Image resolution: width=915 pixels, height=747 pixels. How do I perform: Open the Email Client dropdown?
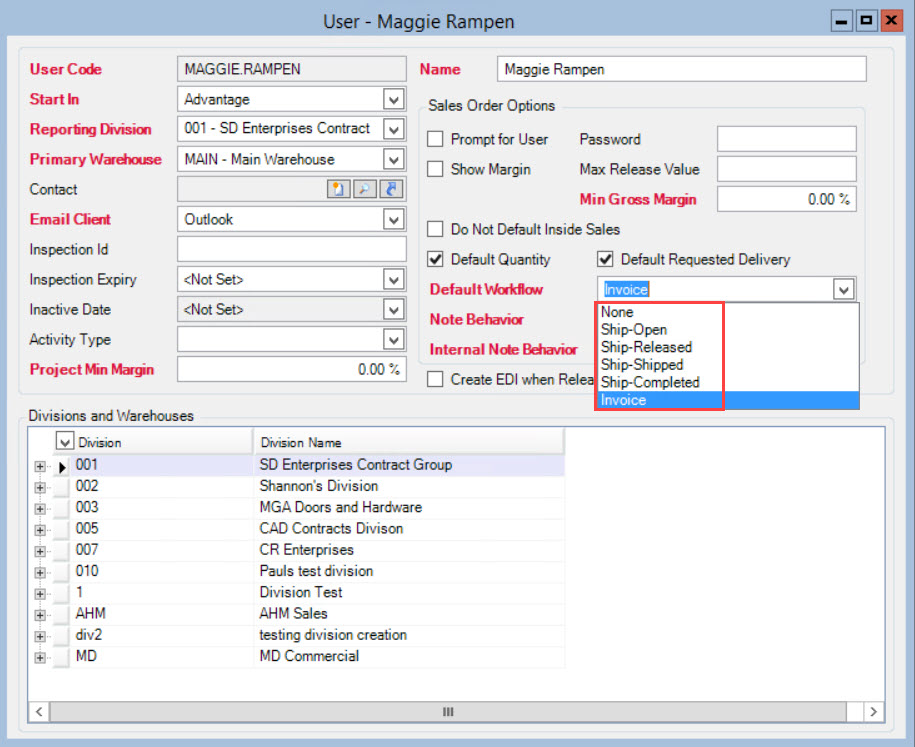pos(394,220)
